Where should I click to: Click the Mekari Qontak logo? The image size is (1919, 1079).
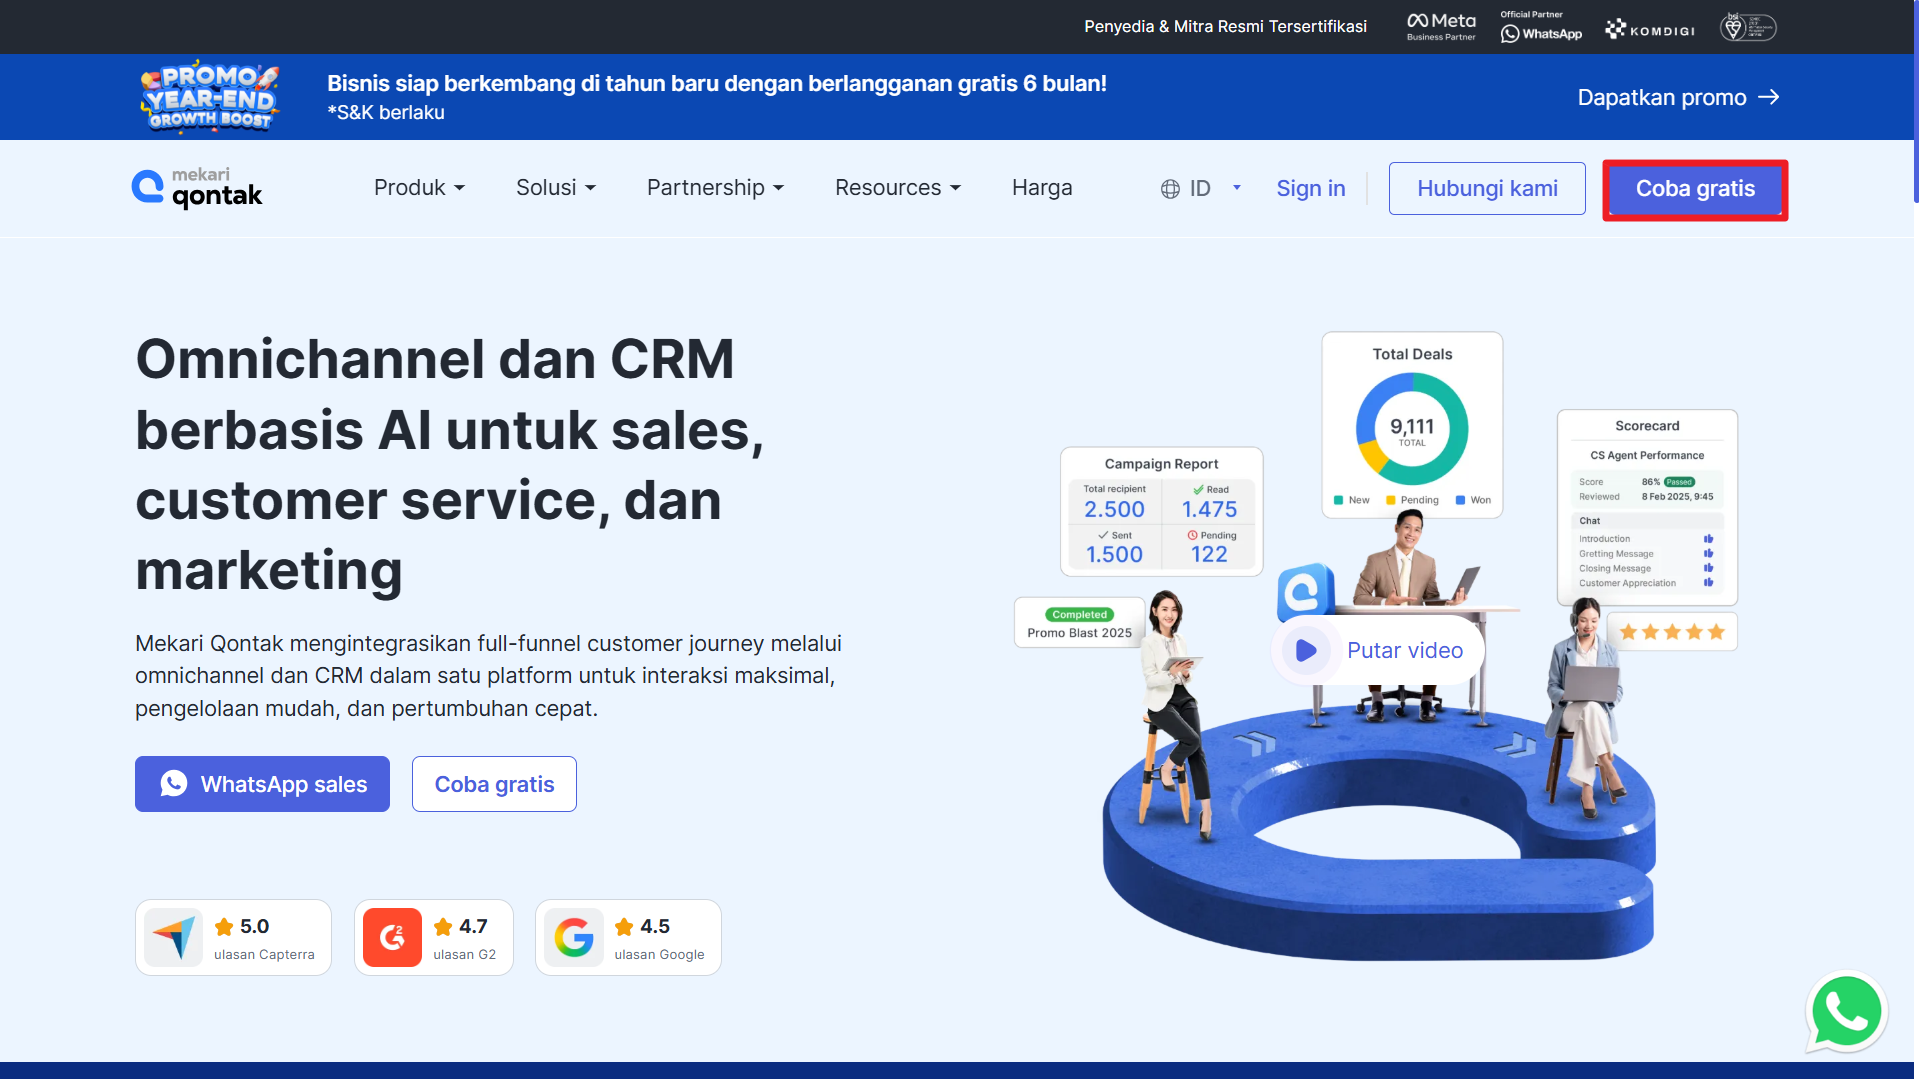197,188
